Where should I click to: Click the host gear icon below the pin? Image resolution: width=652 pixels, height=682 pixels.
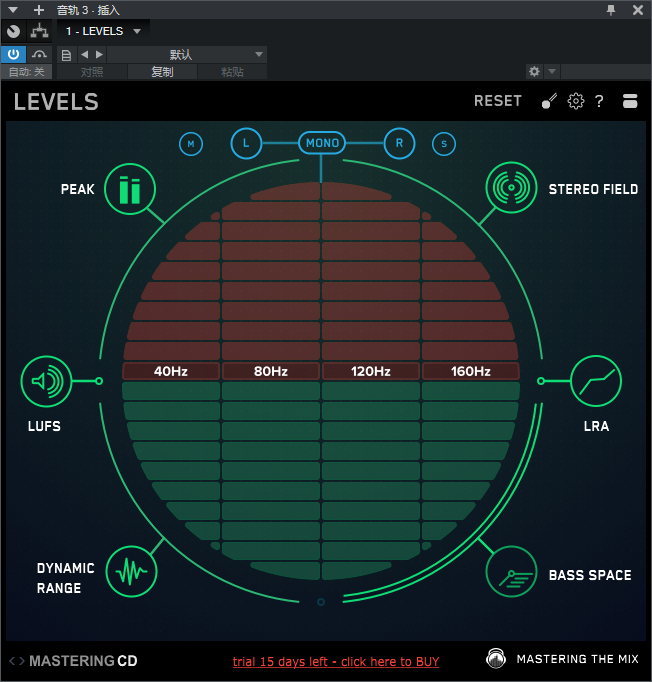[x=534, y=71]
